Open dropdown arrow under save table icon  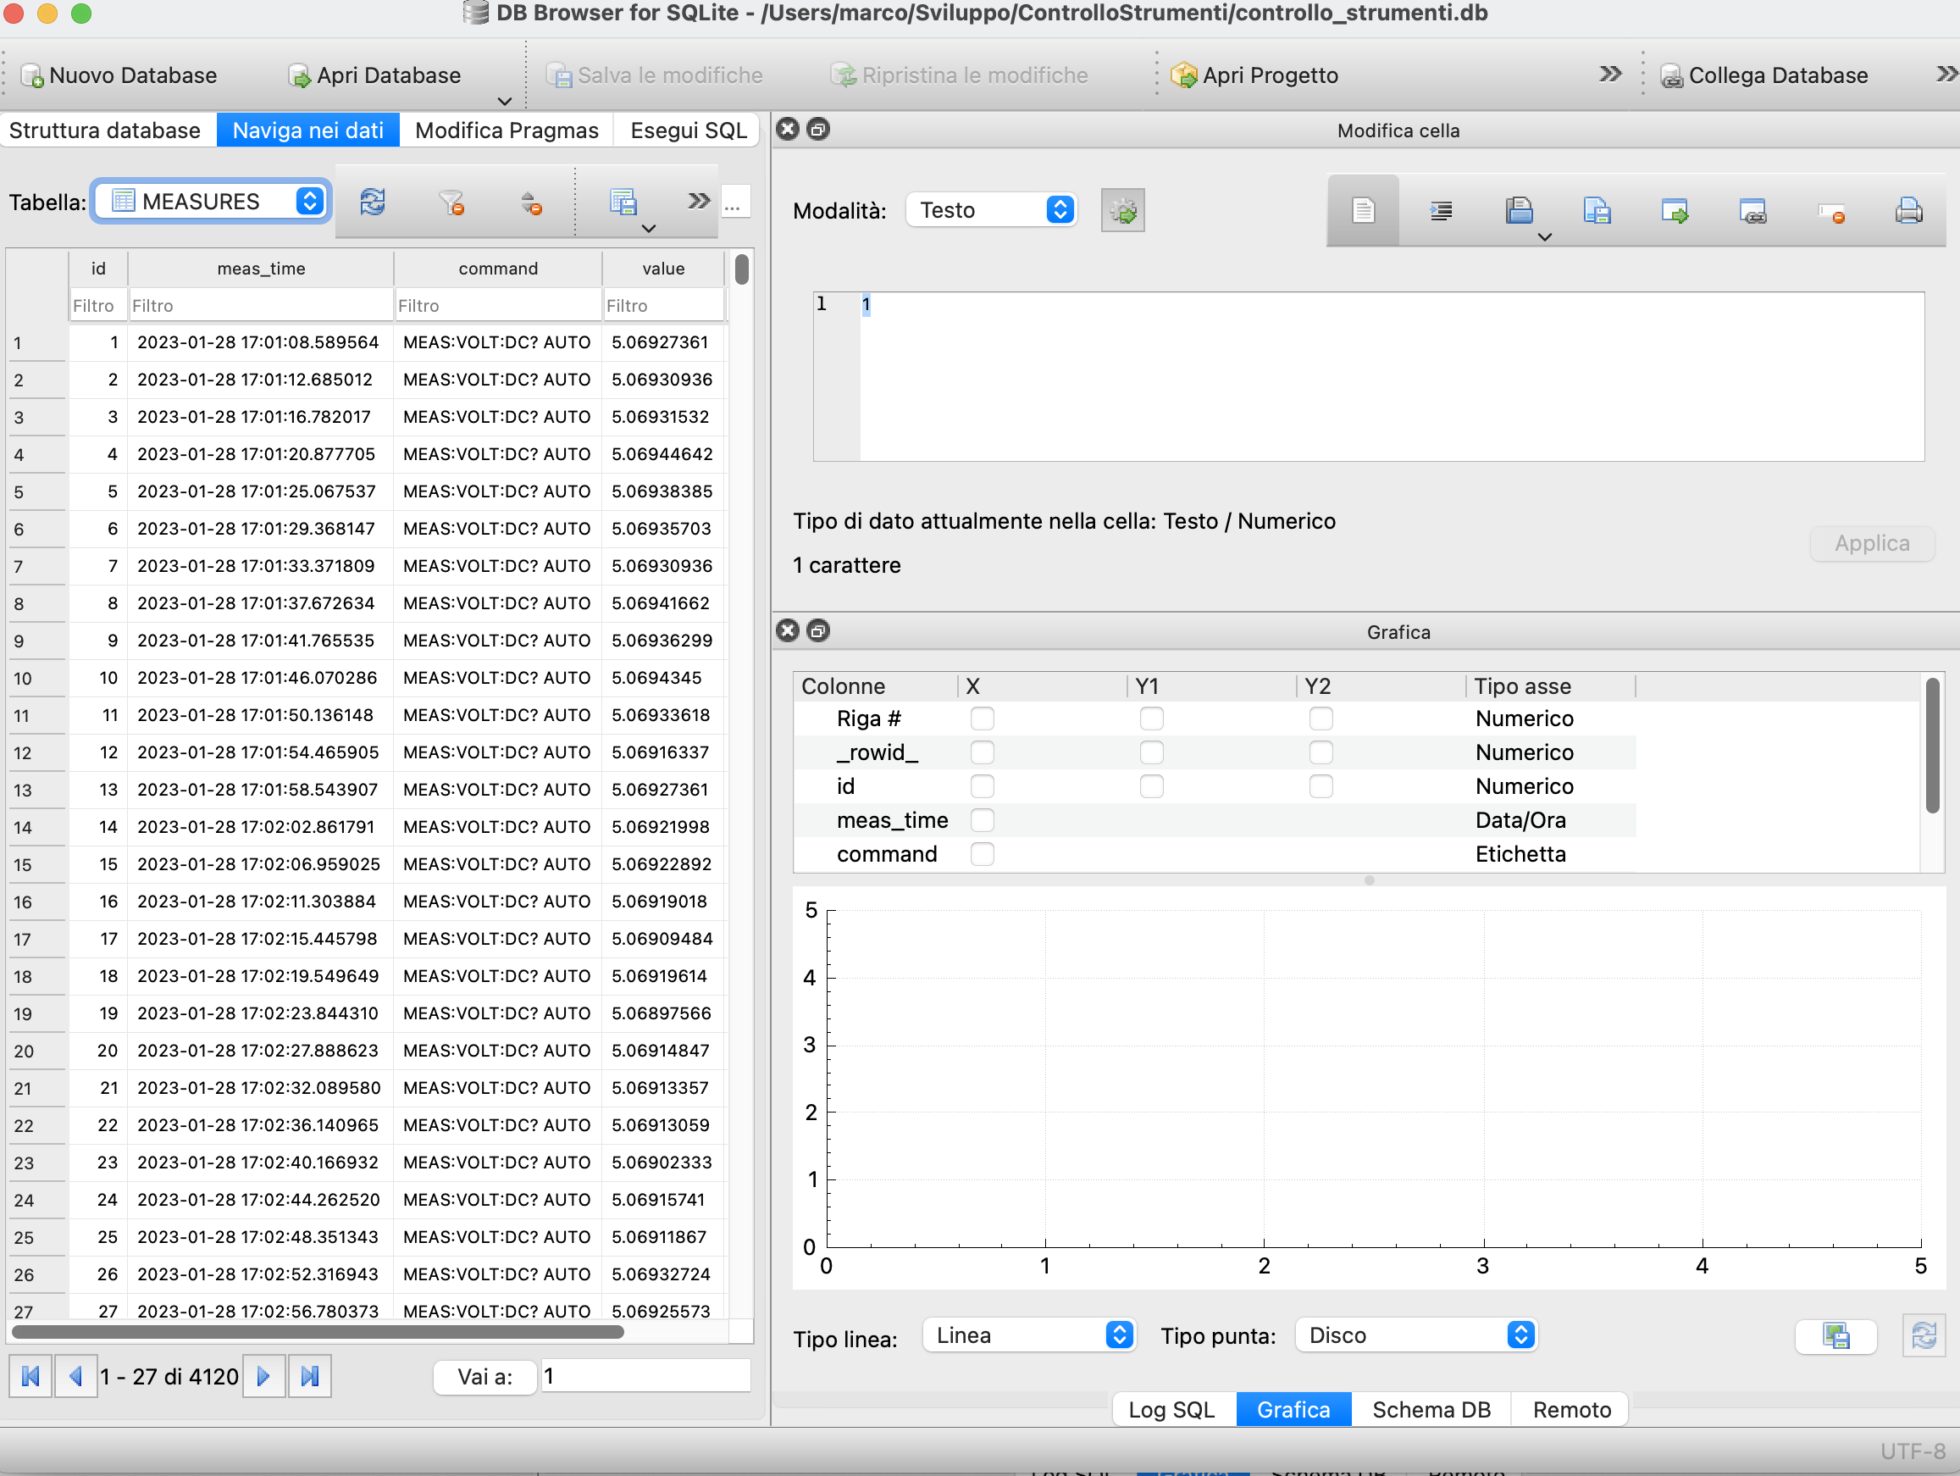point(649,229)
